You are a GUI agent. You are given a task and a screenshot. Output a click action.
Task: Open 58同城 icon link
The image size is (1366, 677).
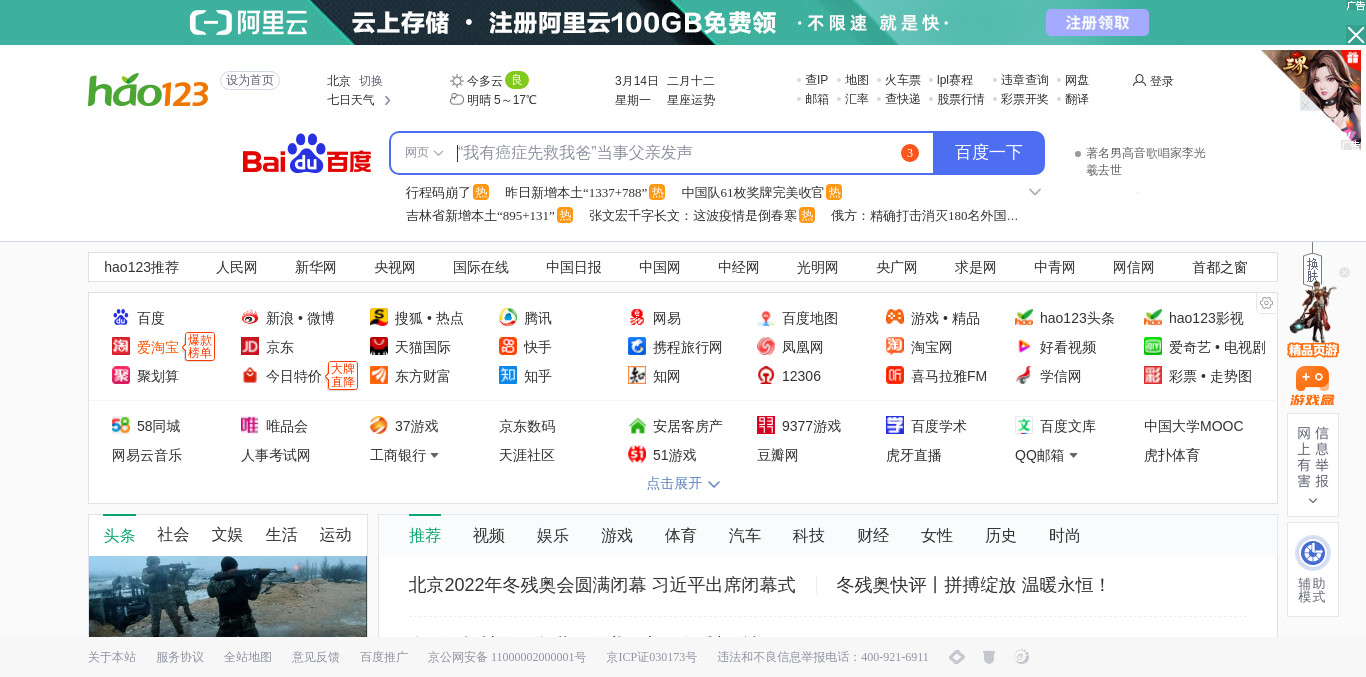coord(121,426)
